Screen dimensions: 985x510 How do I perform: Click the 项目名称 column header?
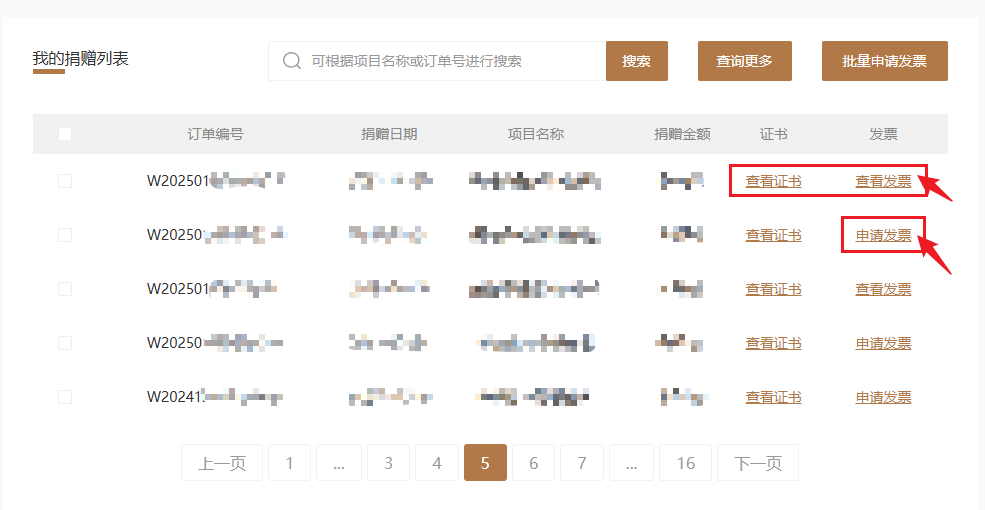click(x=536, y=134)
